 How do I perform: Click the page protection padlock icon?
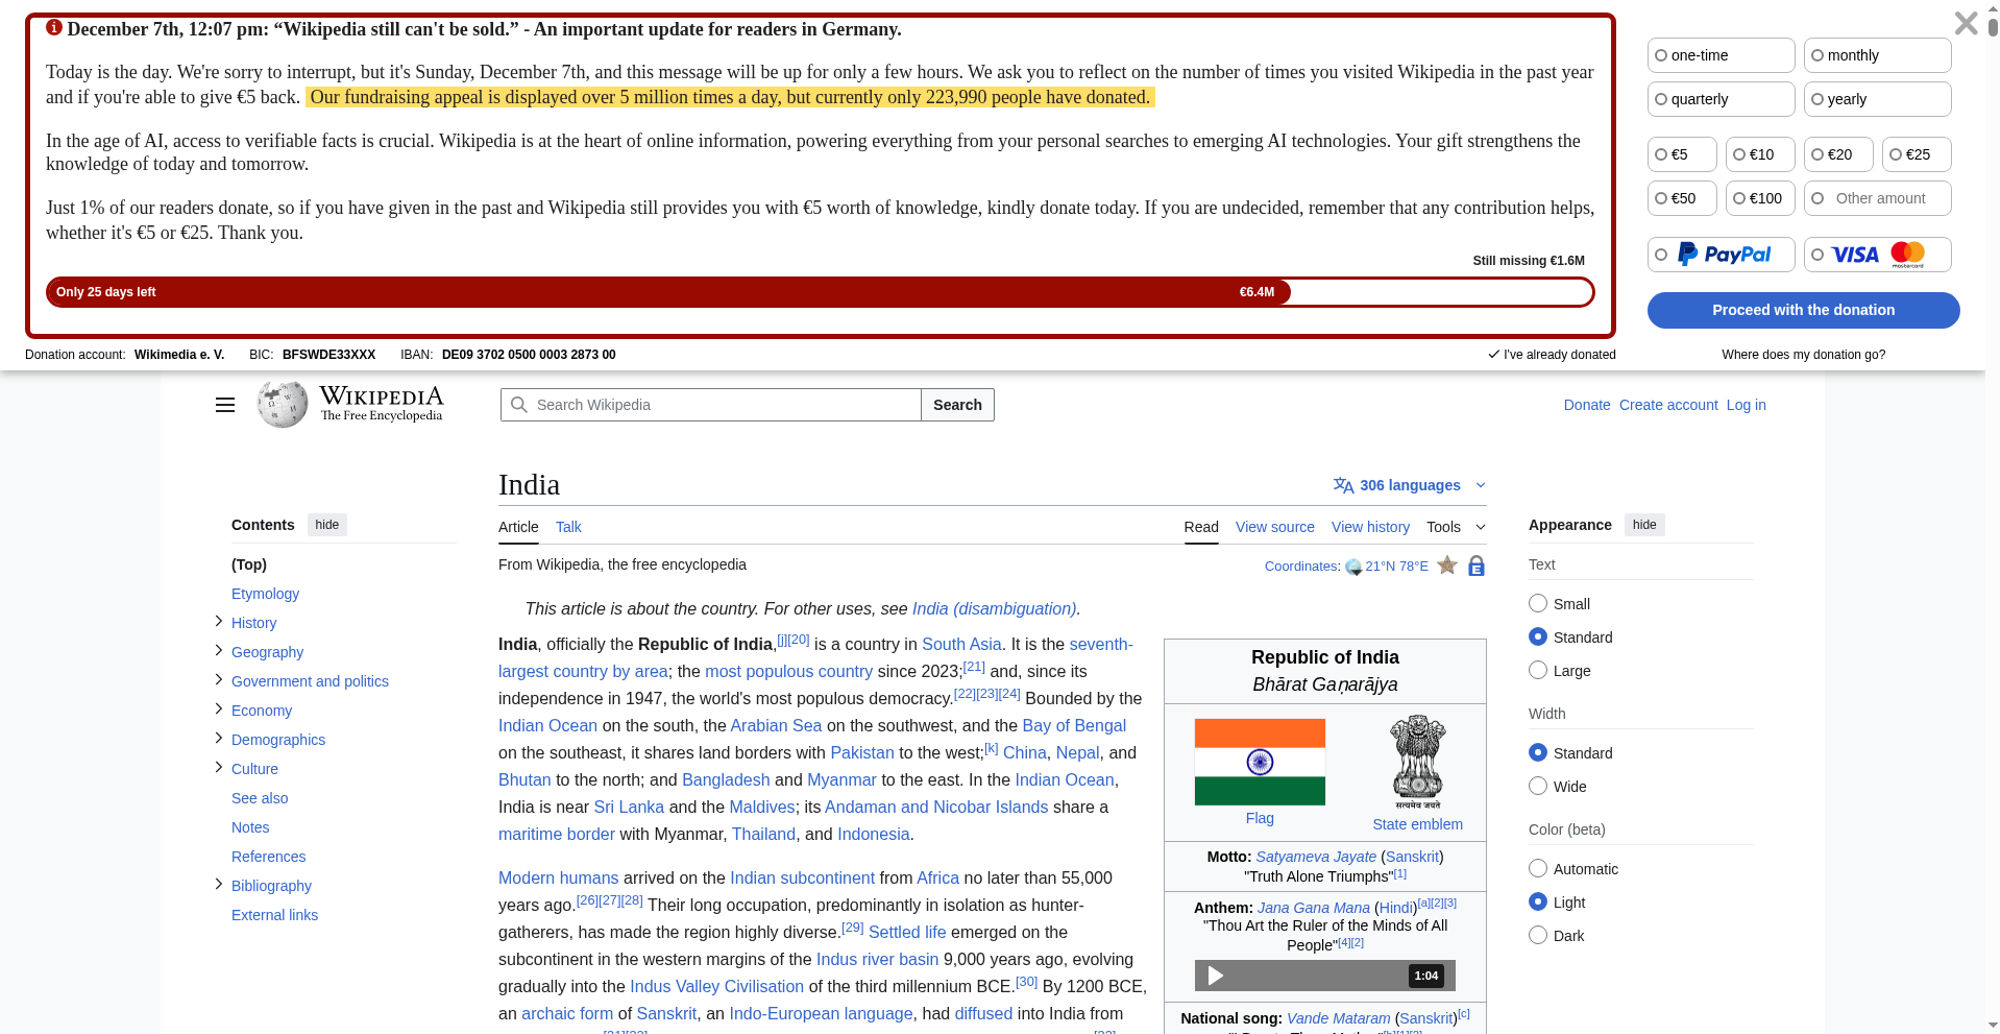coord(1476,566)
